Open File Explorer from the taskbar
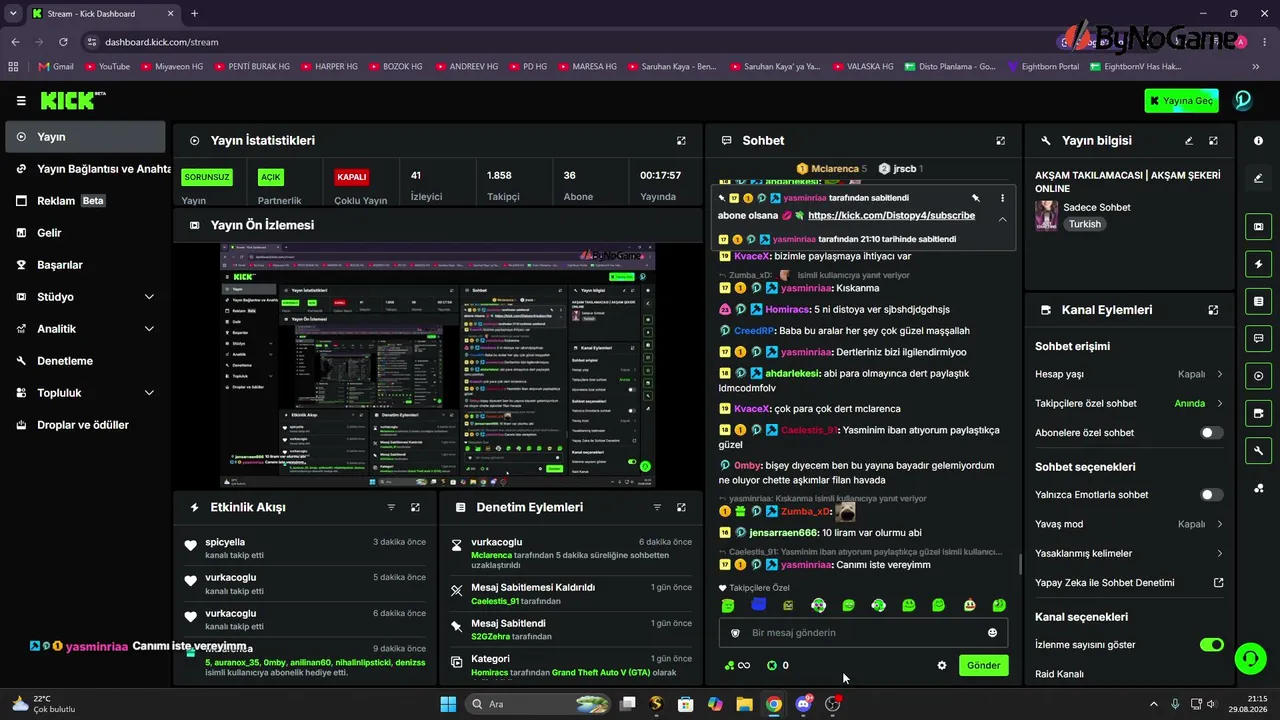1280x720 pixels. point(744,704)
